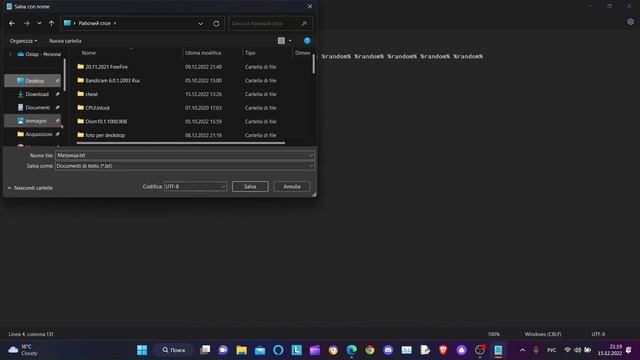Open the Salva come file type dropdown
The image size is (640, 360).
click(x=311, y=166)
